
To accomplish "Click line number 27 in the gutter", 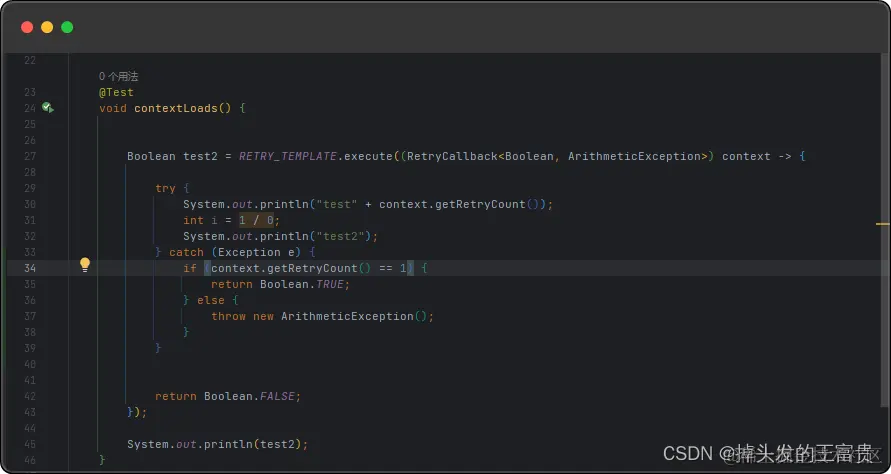I will (x=30, y=156).
